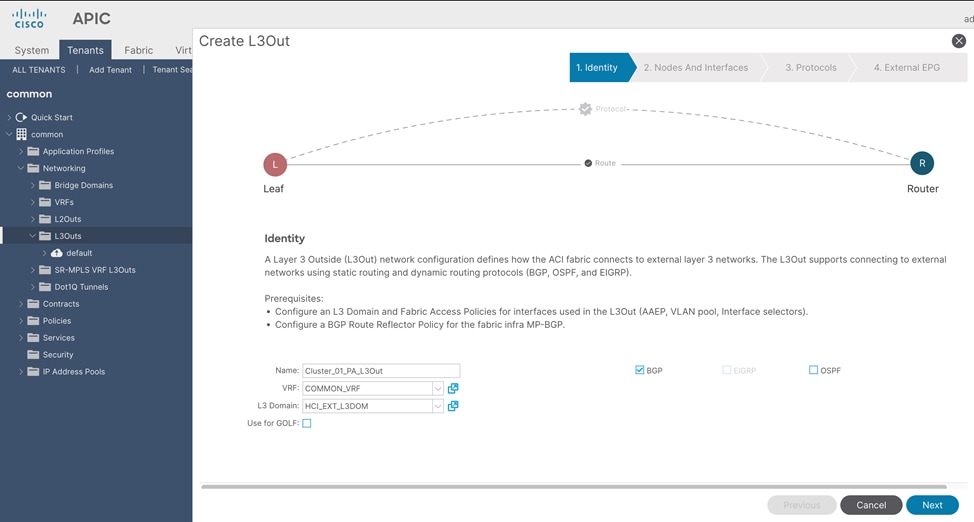This screenshot has width=974, height=522.
Task: Open the VRF dropdown arrow
Action: click(438, 388)
